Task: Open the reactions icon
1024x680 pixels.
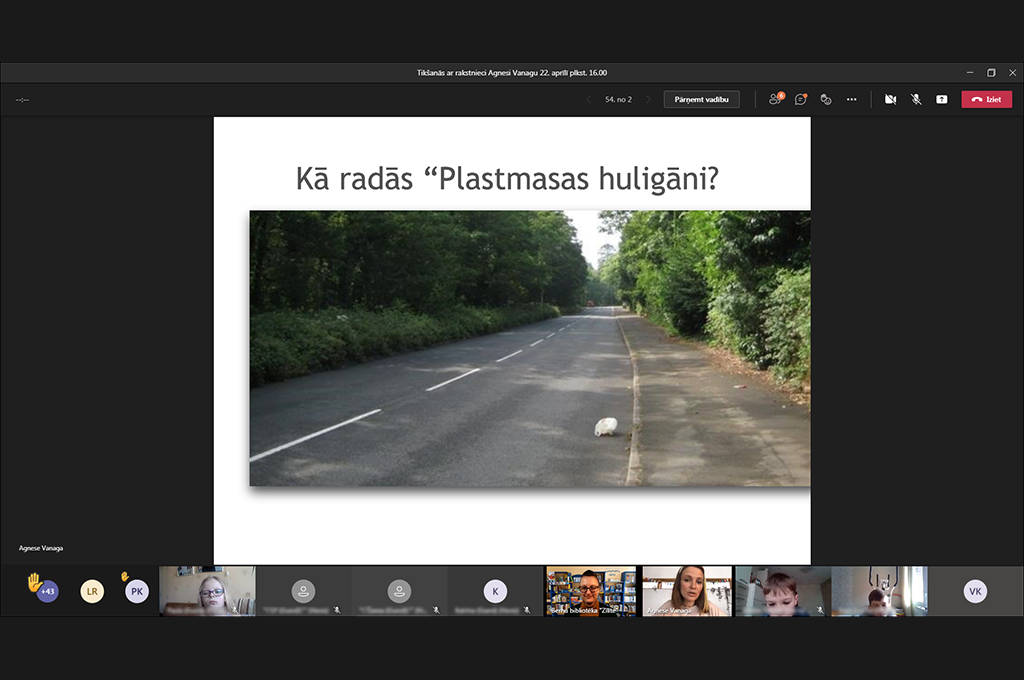Action: click(826, 99)
